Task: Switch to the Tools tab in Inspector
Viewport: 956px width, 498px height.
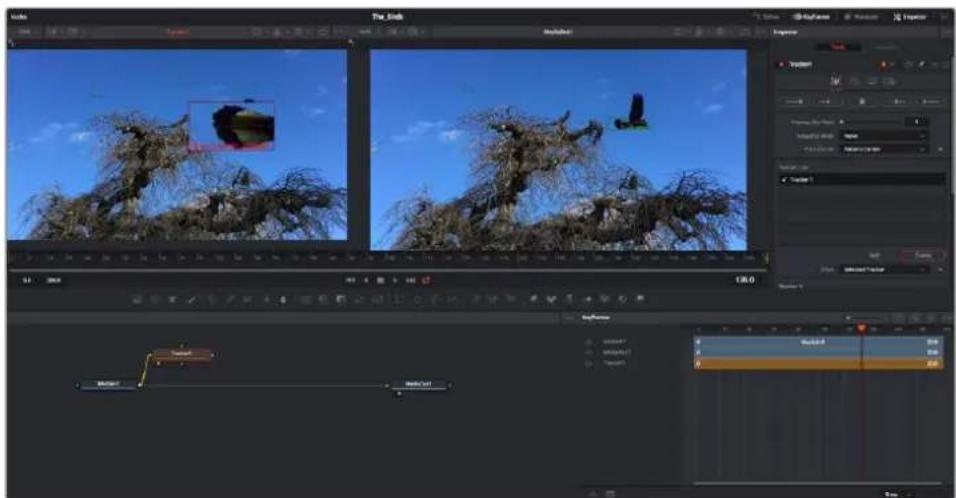Action: coord(838,47)
